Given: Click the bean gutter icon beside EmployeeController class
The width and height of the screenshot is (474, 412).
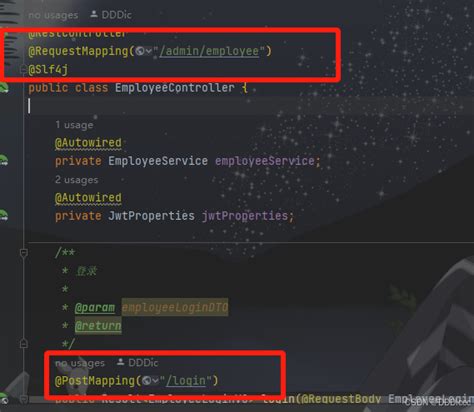Looking at the screenshot, I should [3, 88].
